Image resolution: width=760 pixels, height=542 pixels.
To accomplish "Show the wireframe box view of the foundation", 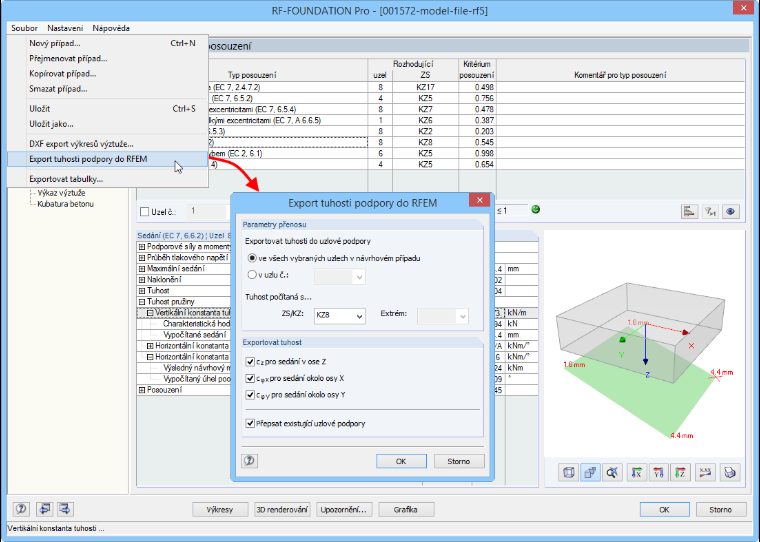I will click(x=569, y=472).
